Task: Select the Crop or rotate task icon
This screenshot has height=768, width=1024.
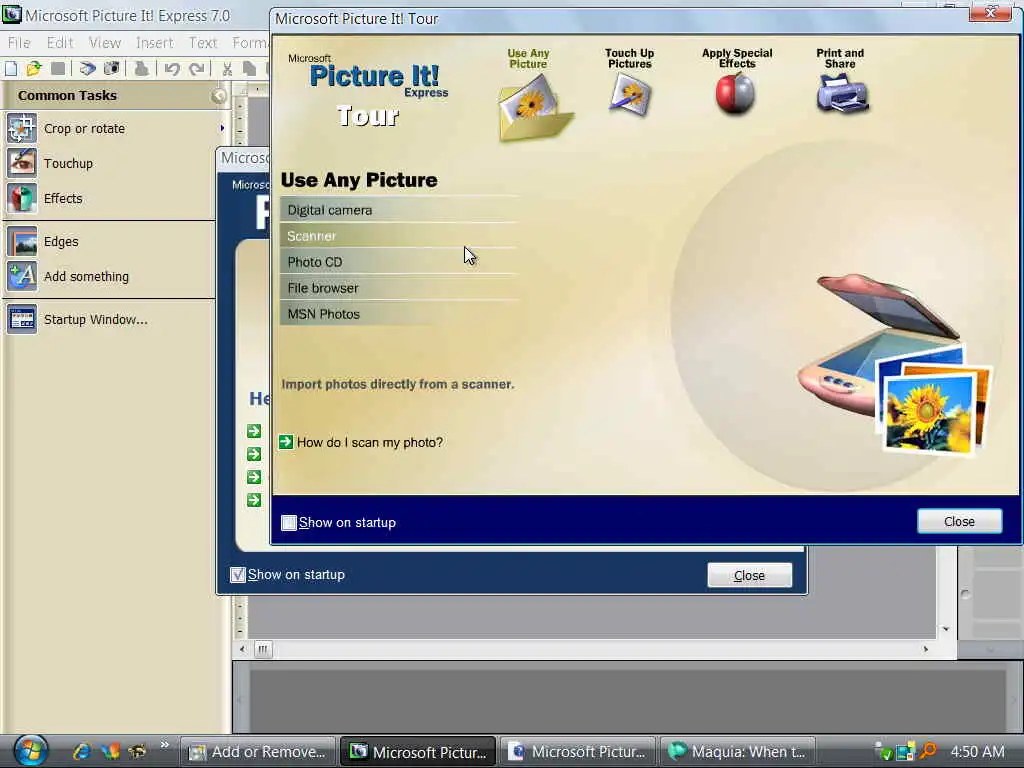Action: (22, 128)
